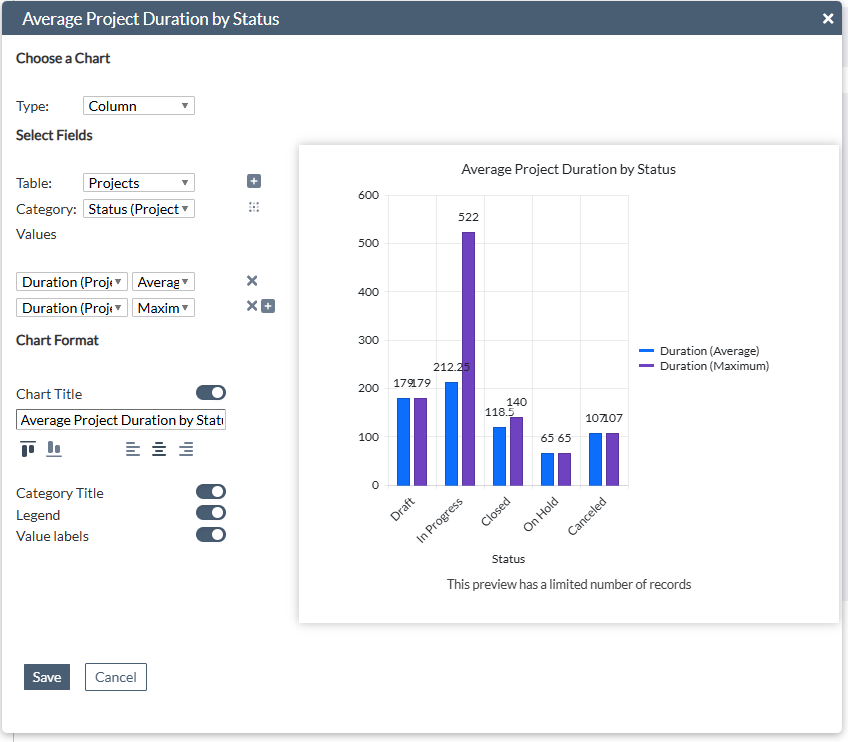Cancel the chart dialog

click(x=116, y=677)
